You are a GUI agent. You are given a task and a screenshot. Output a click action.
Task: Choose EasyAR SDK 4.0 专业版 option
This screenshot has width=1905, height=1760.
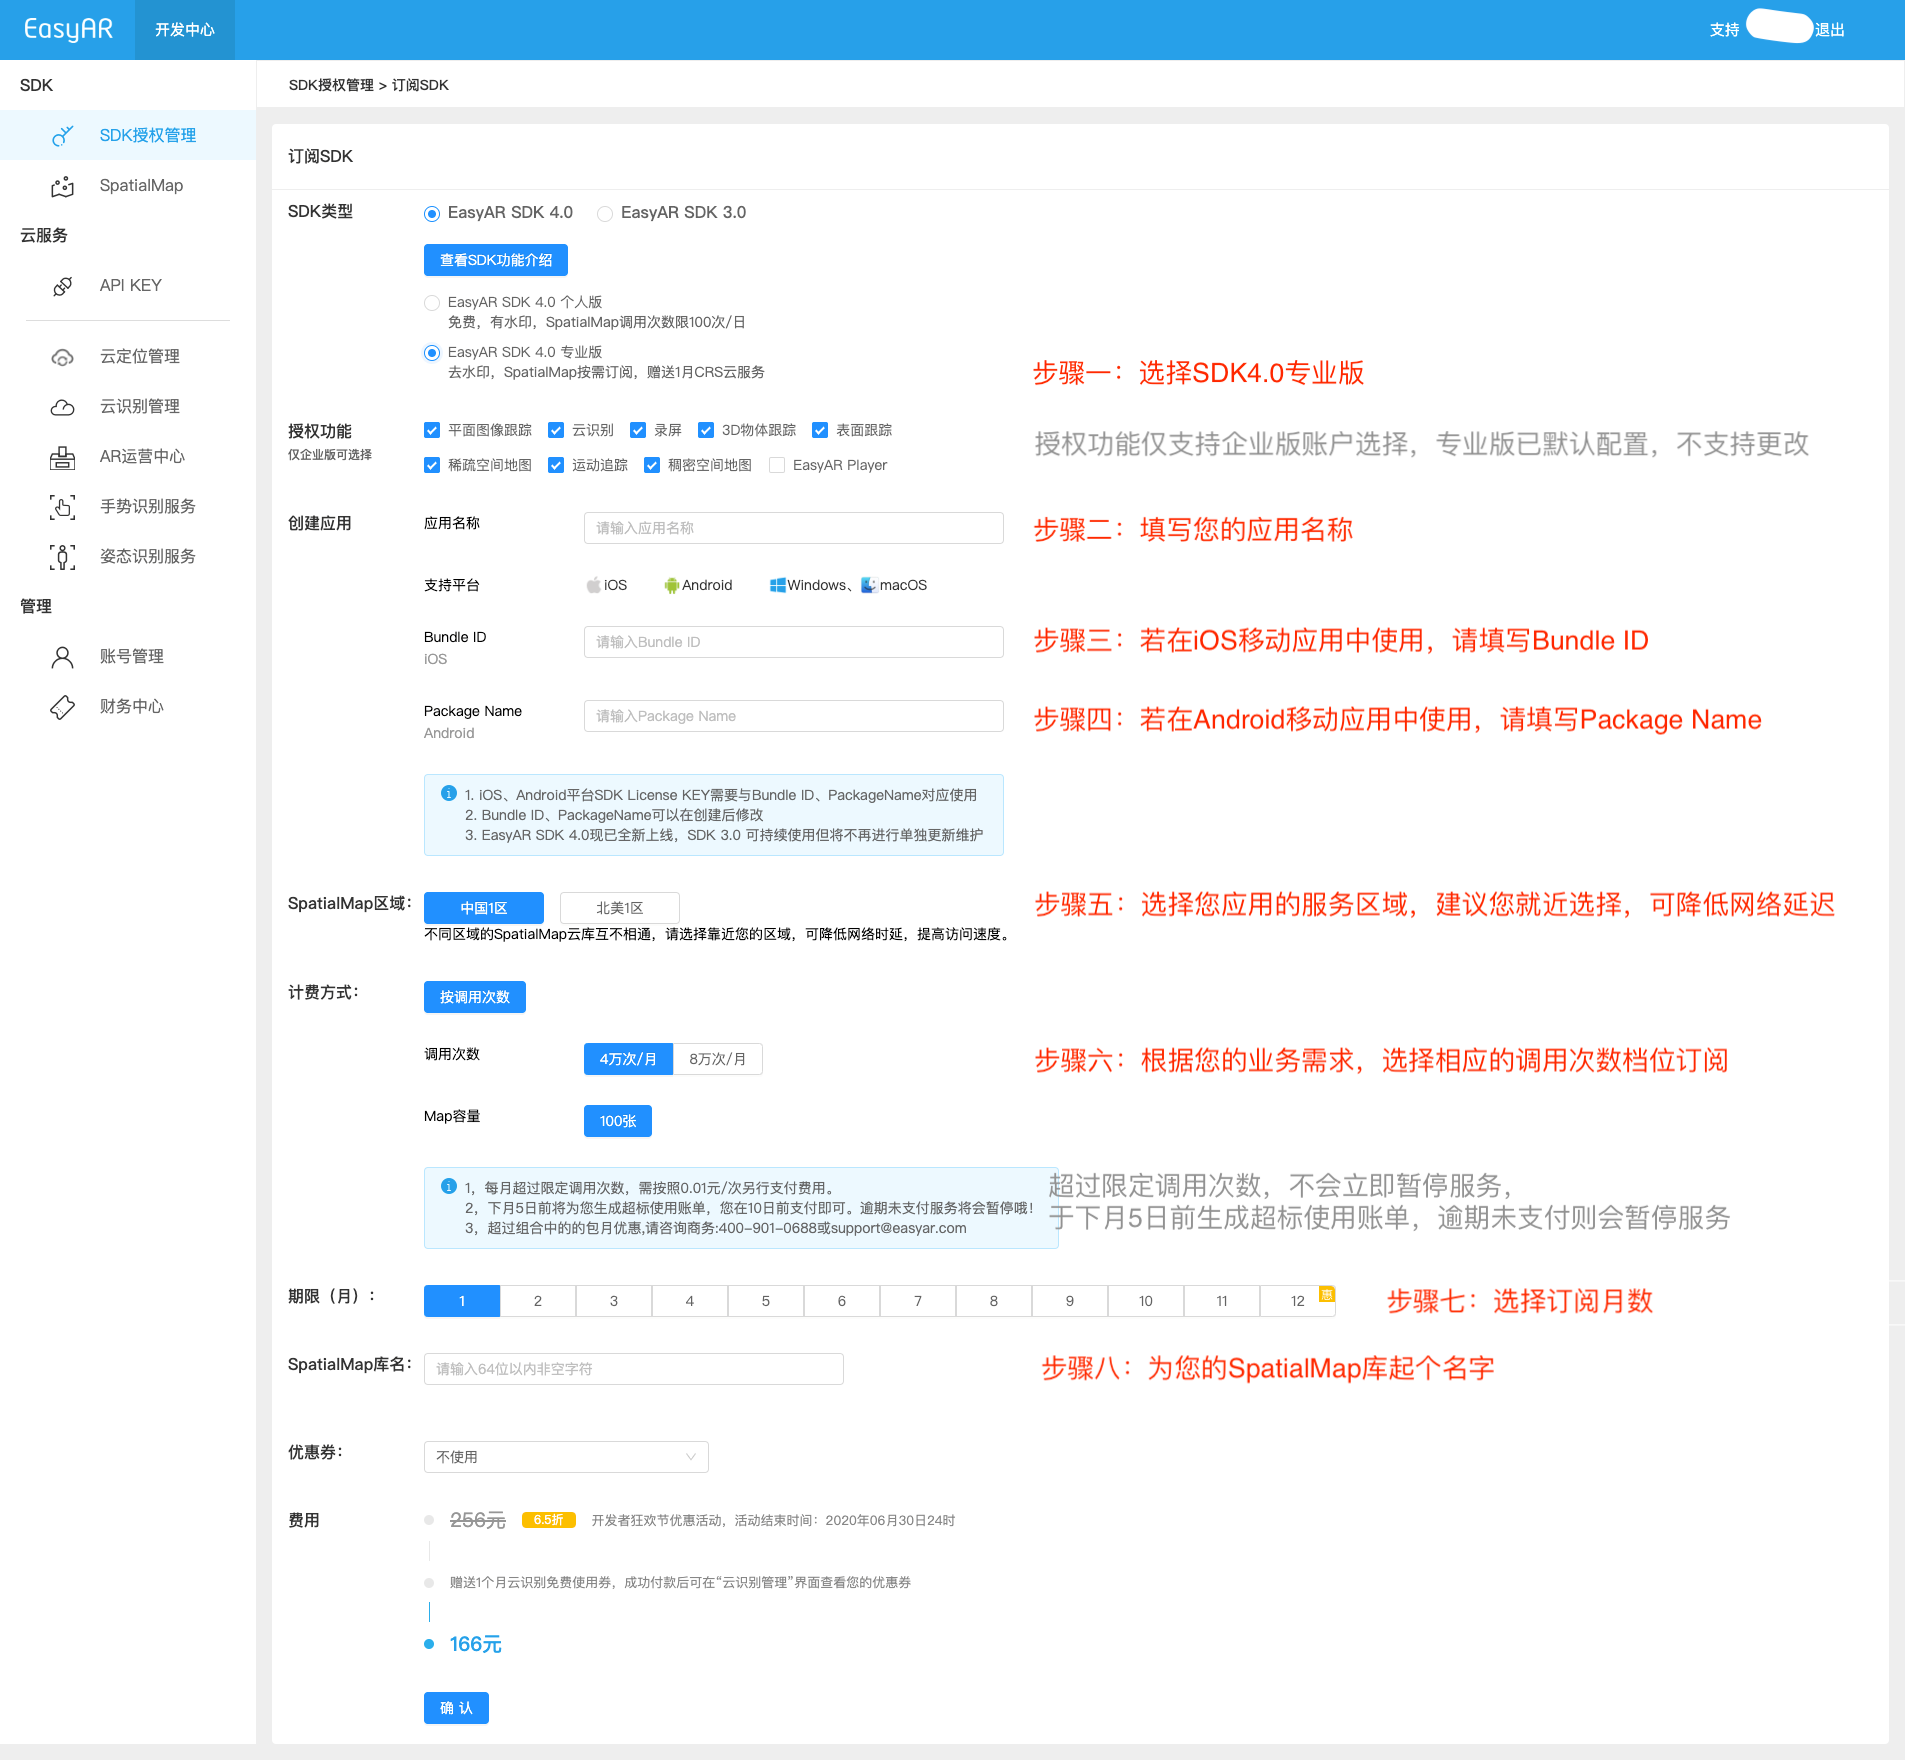pyautogui.click(x=432, y=352)
